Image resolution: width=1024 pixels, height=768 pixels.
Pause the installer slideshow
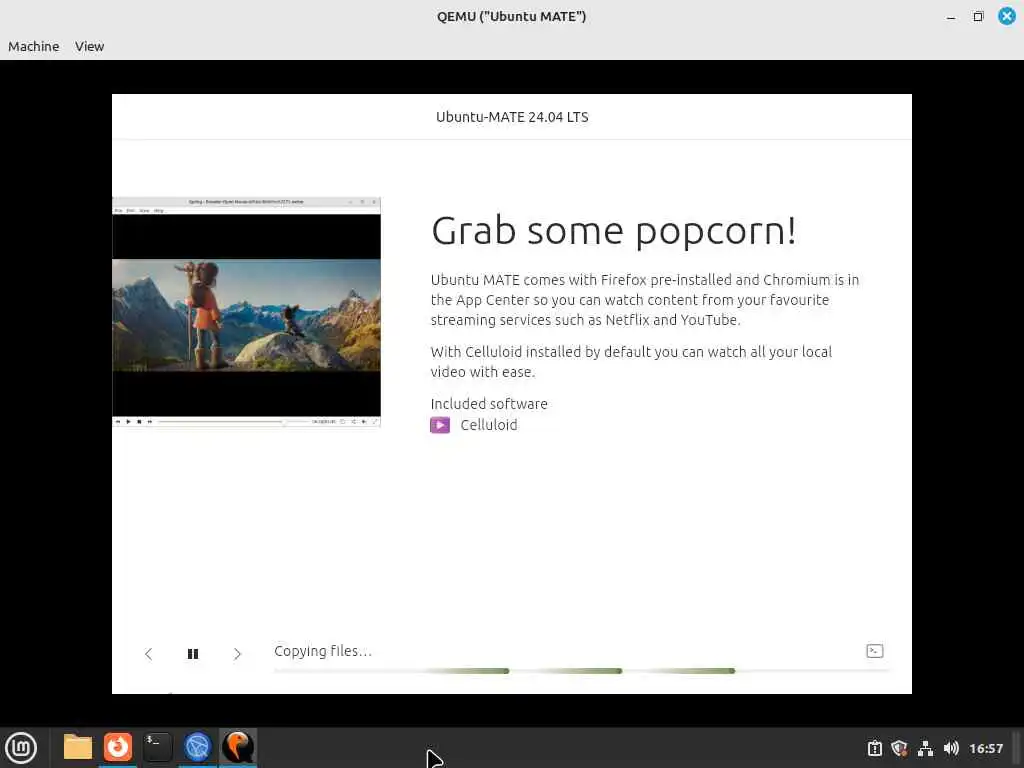click(193, 654)
